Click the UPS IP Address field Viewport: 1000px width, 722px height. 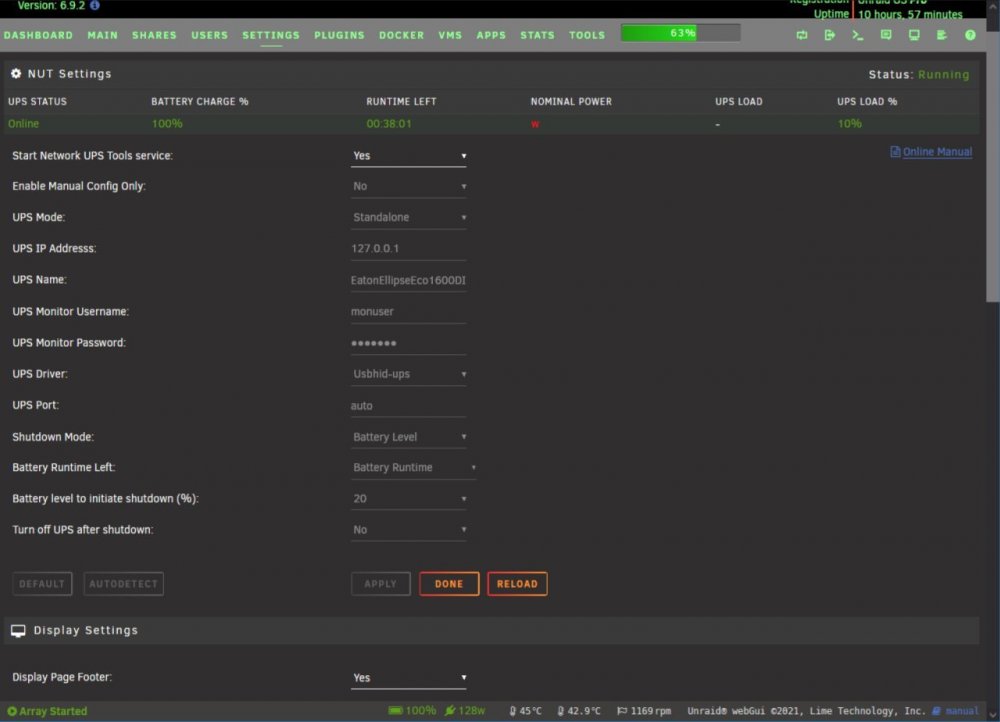tap(409, 249)
